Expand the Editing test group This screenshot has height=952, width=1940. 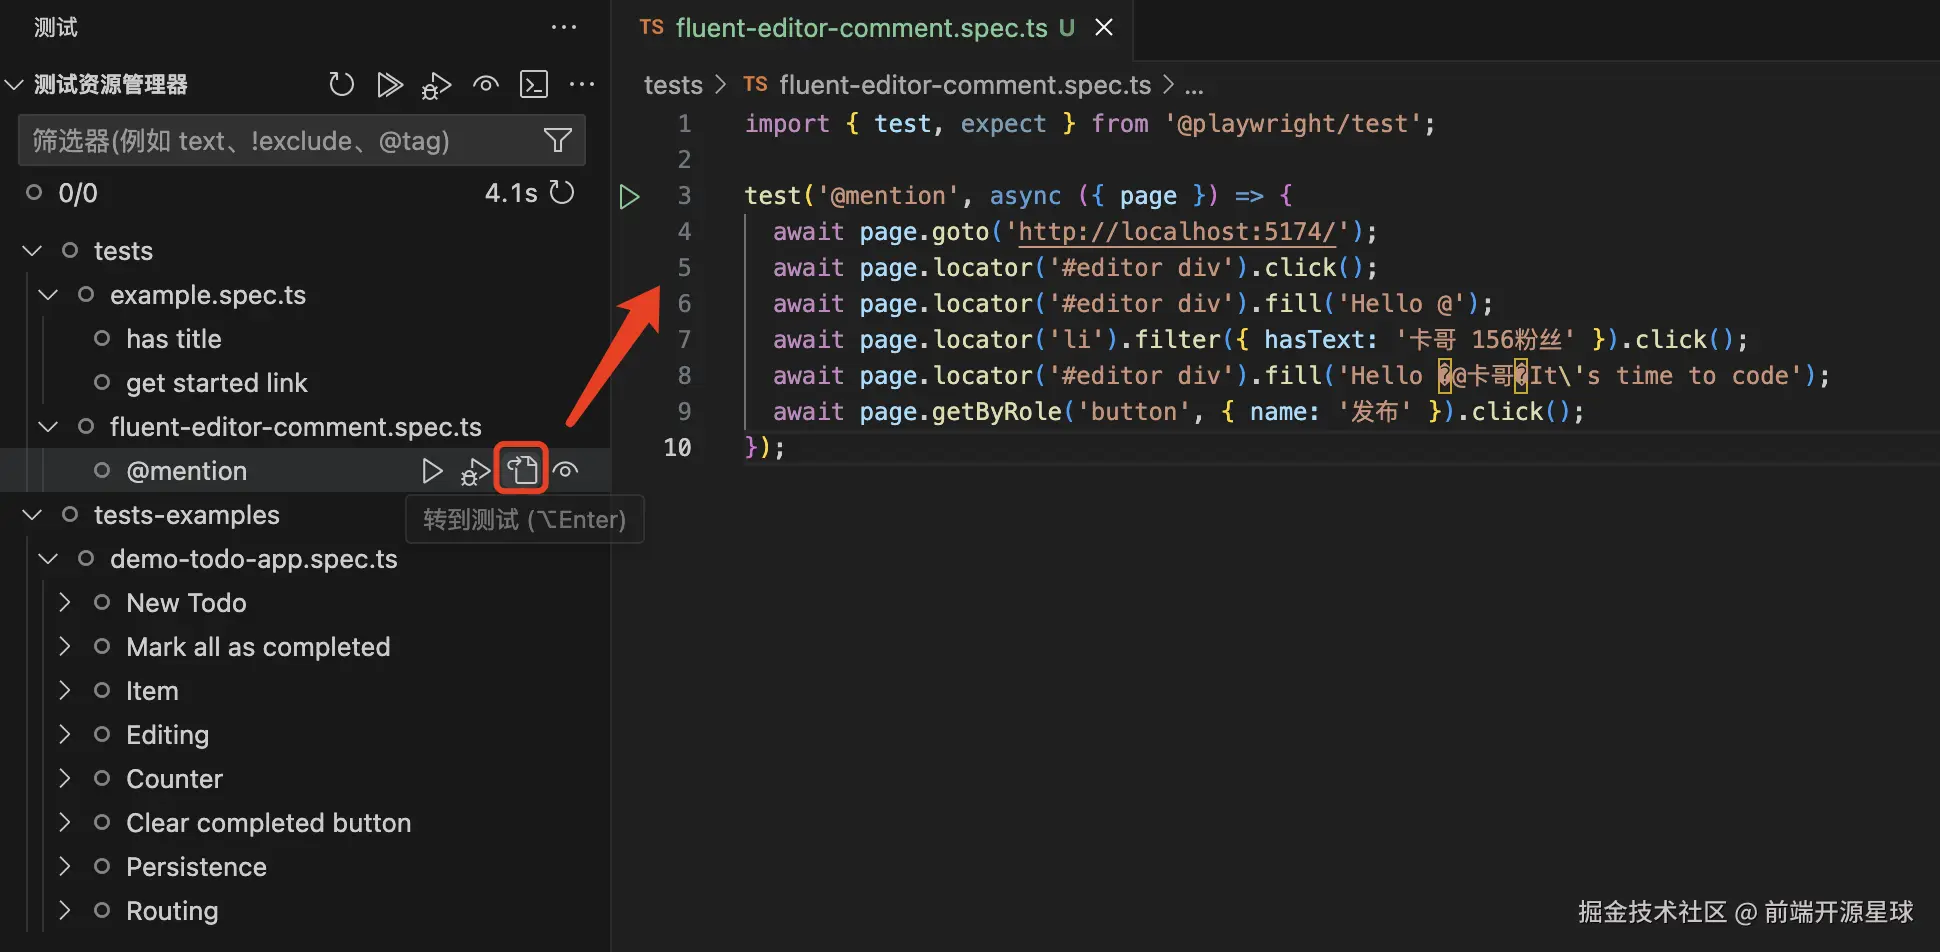[64, 735]
